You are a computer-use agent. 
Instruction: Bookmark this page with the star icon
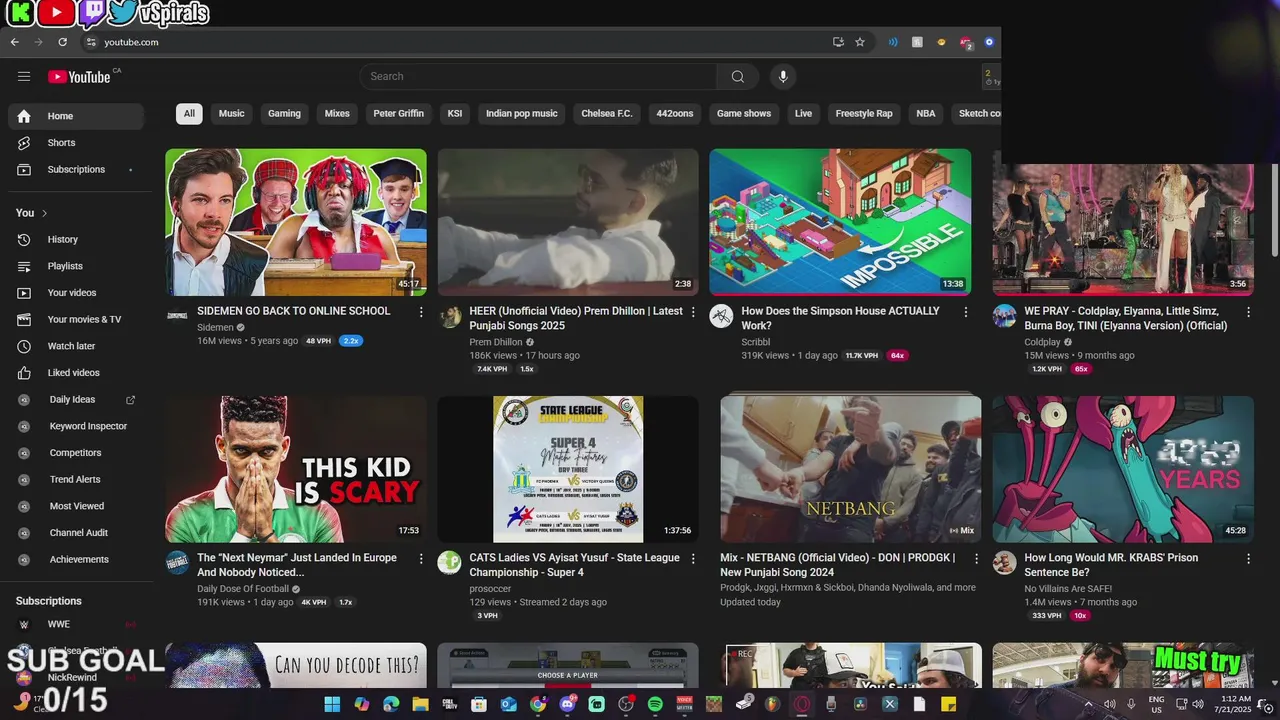tap(860, 42)
